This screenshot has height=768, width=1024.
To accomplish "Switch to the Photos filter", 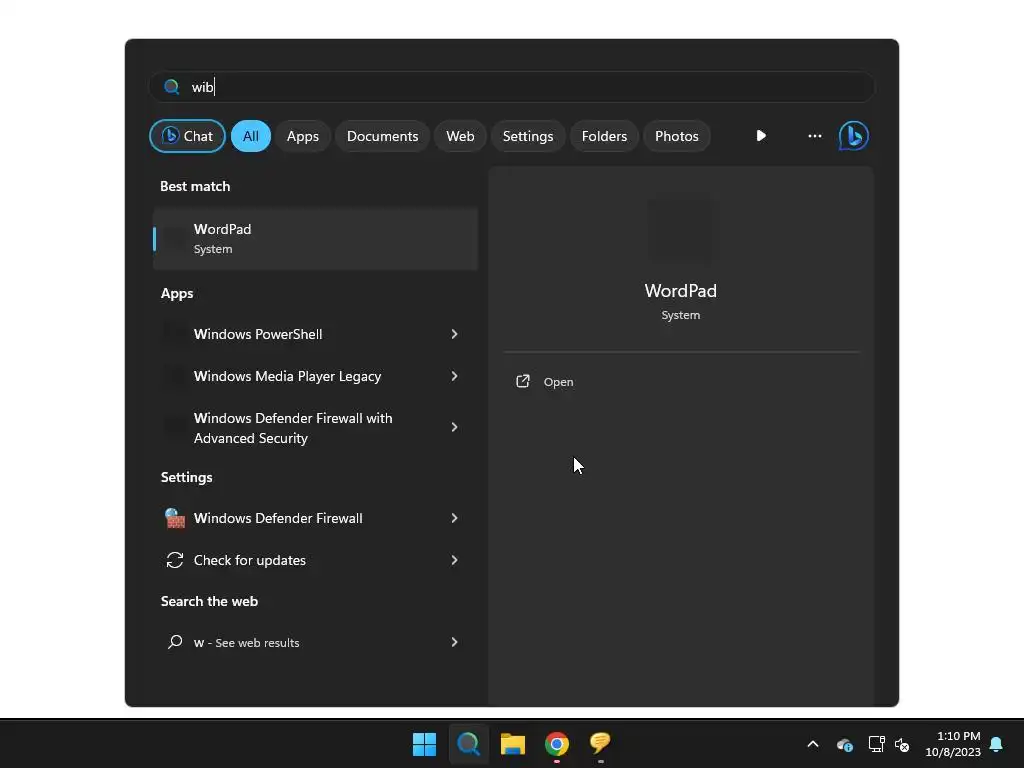I will click(x=677, y=136).
